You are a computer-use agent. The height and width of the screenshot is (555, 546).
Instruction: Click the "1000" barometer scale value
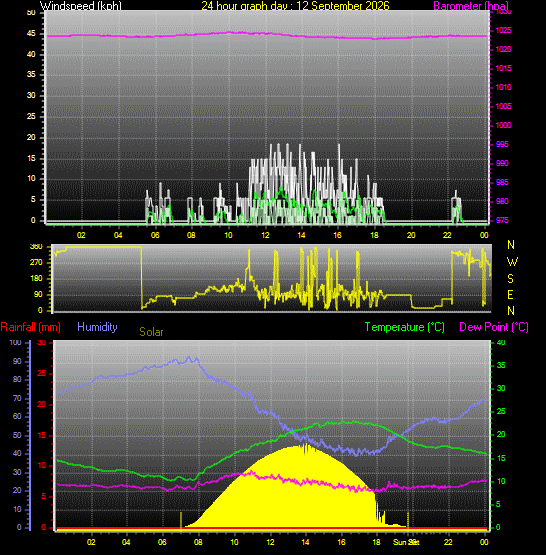503,125
